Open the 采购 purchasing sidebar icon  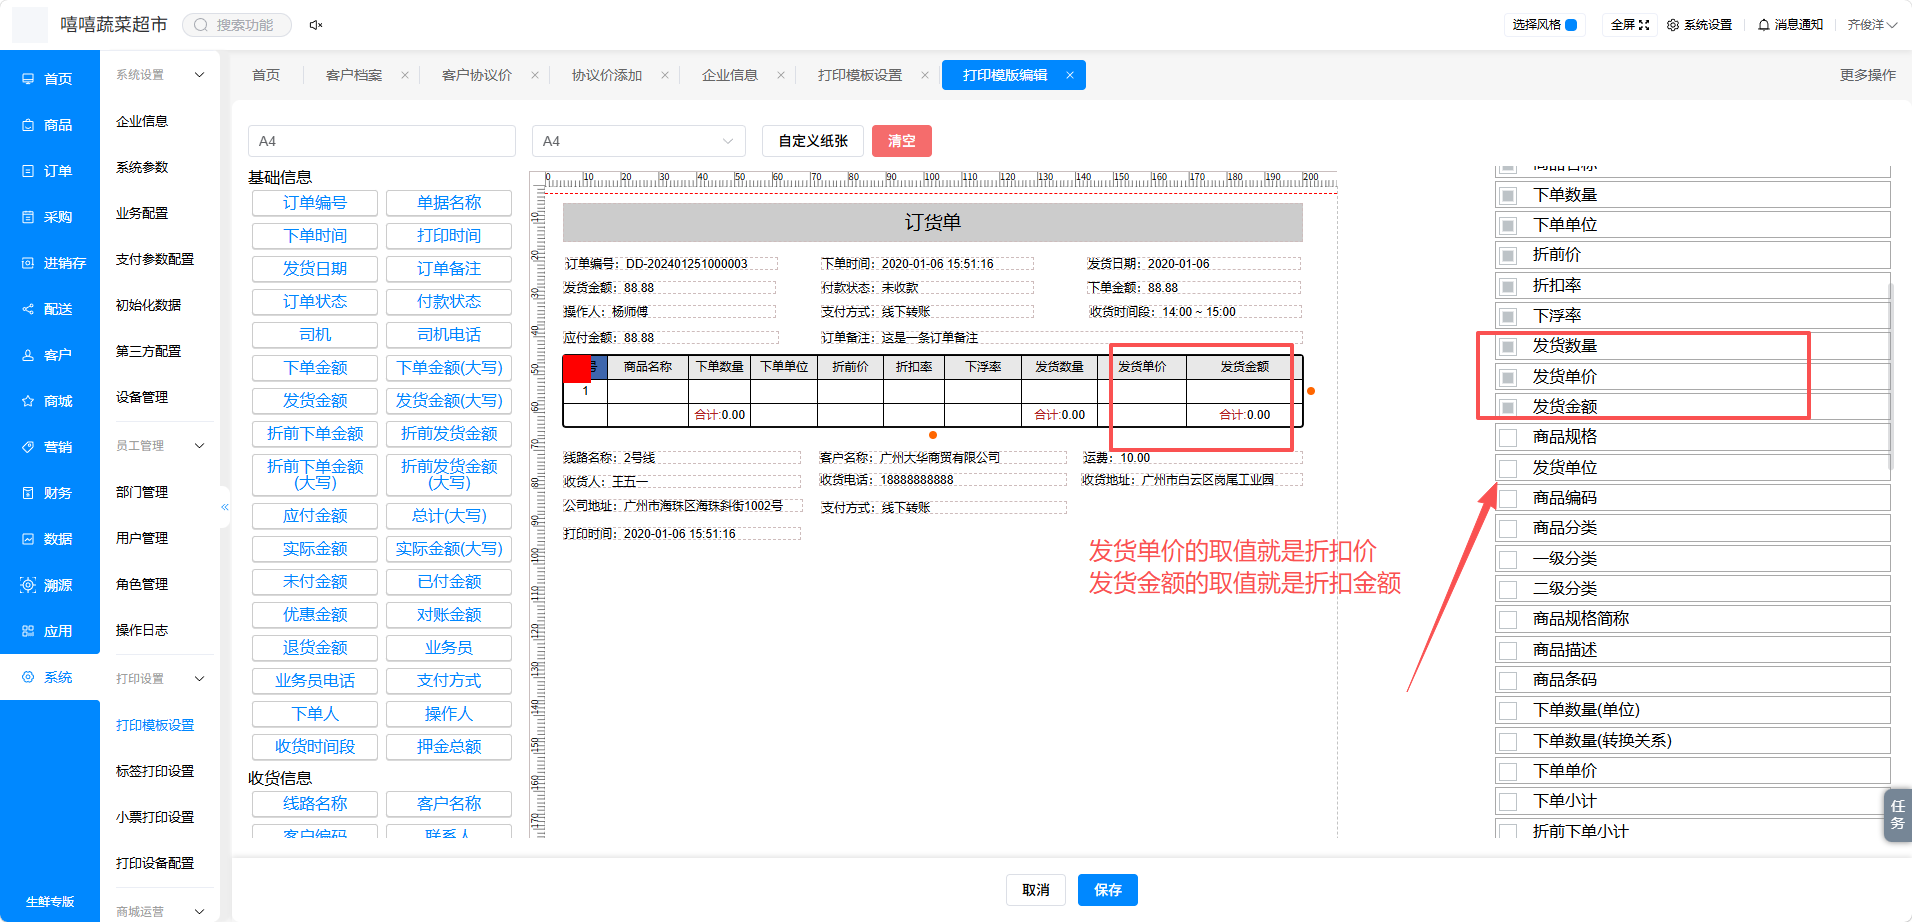[x=28, y=217]
